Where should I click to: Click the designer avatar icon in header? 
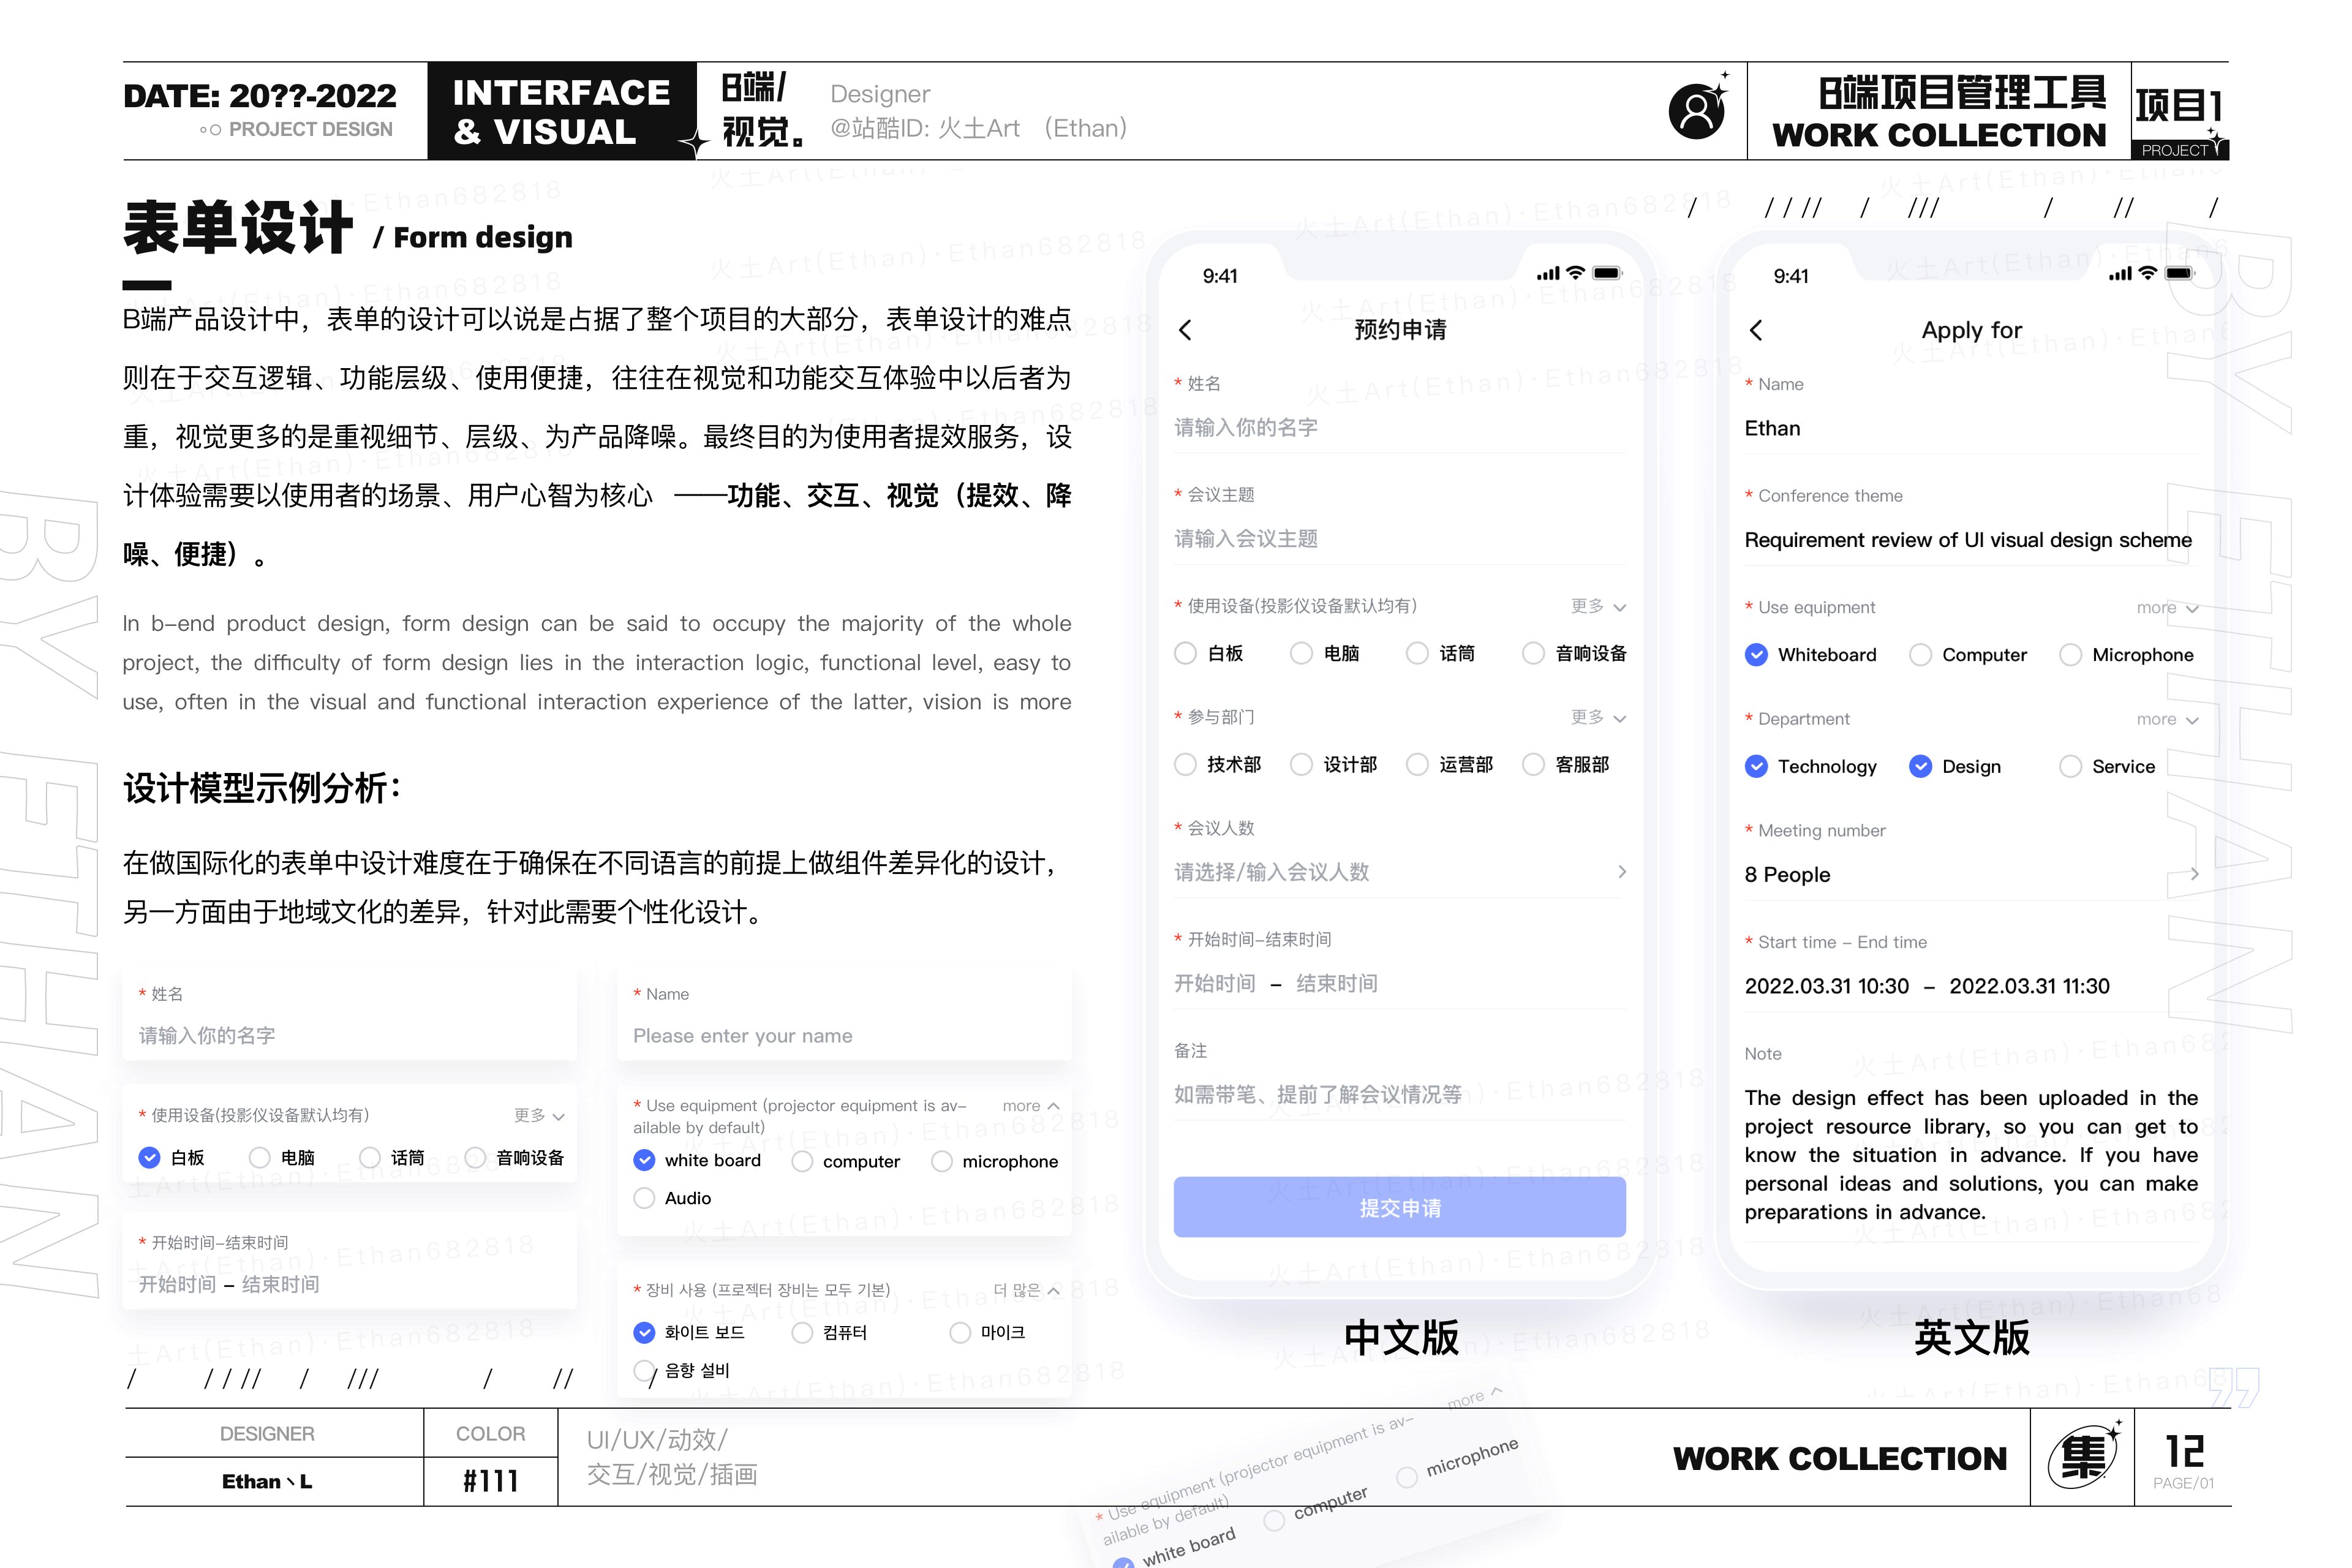[x=1697, y=110]
